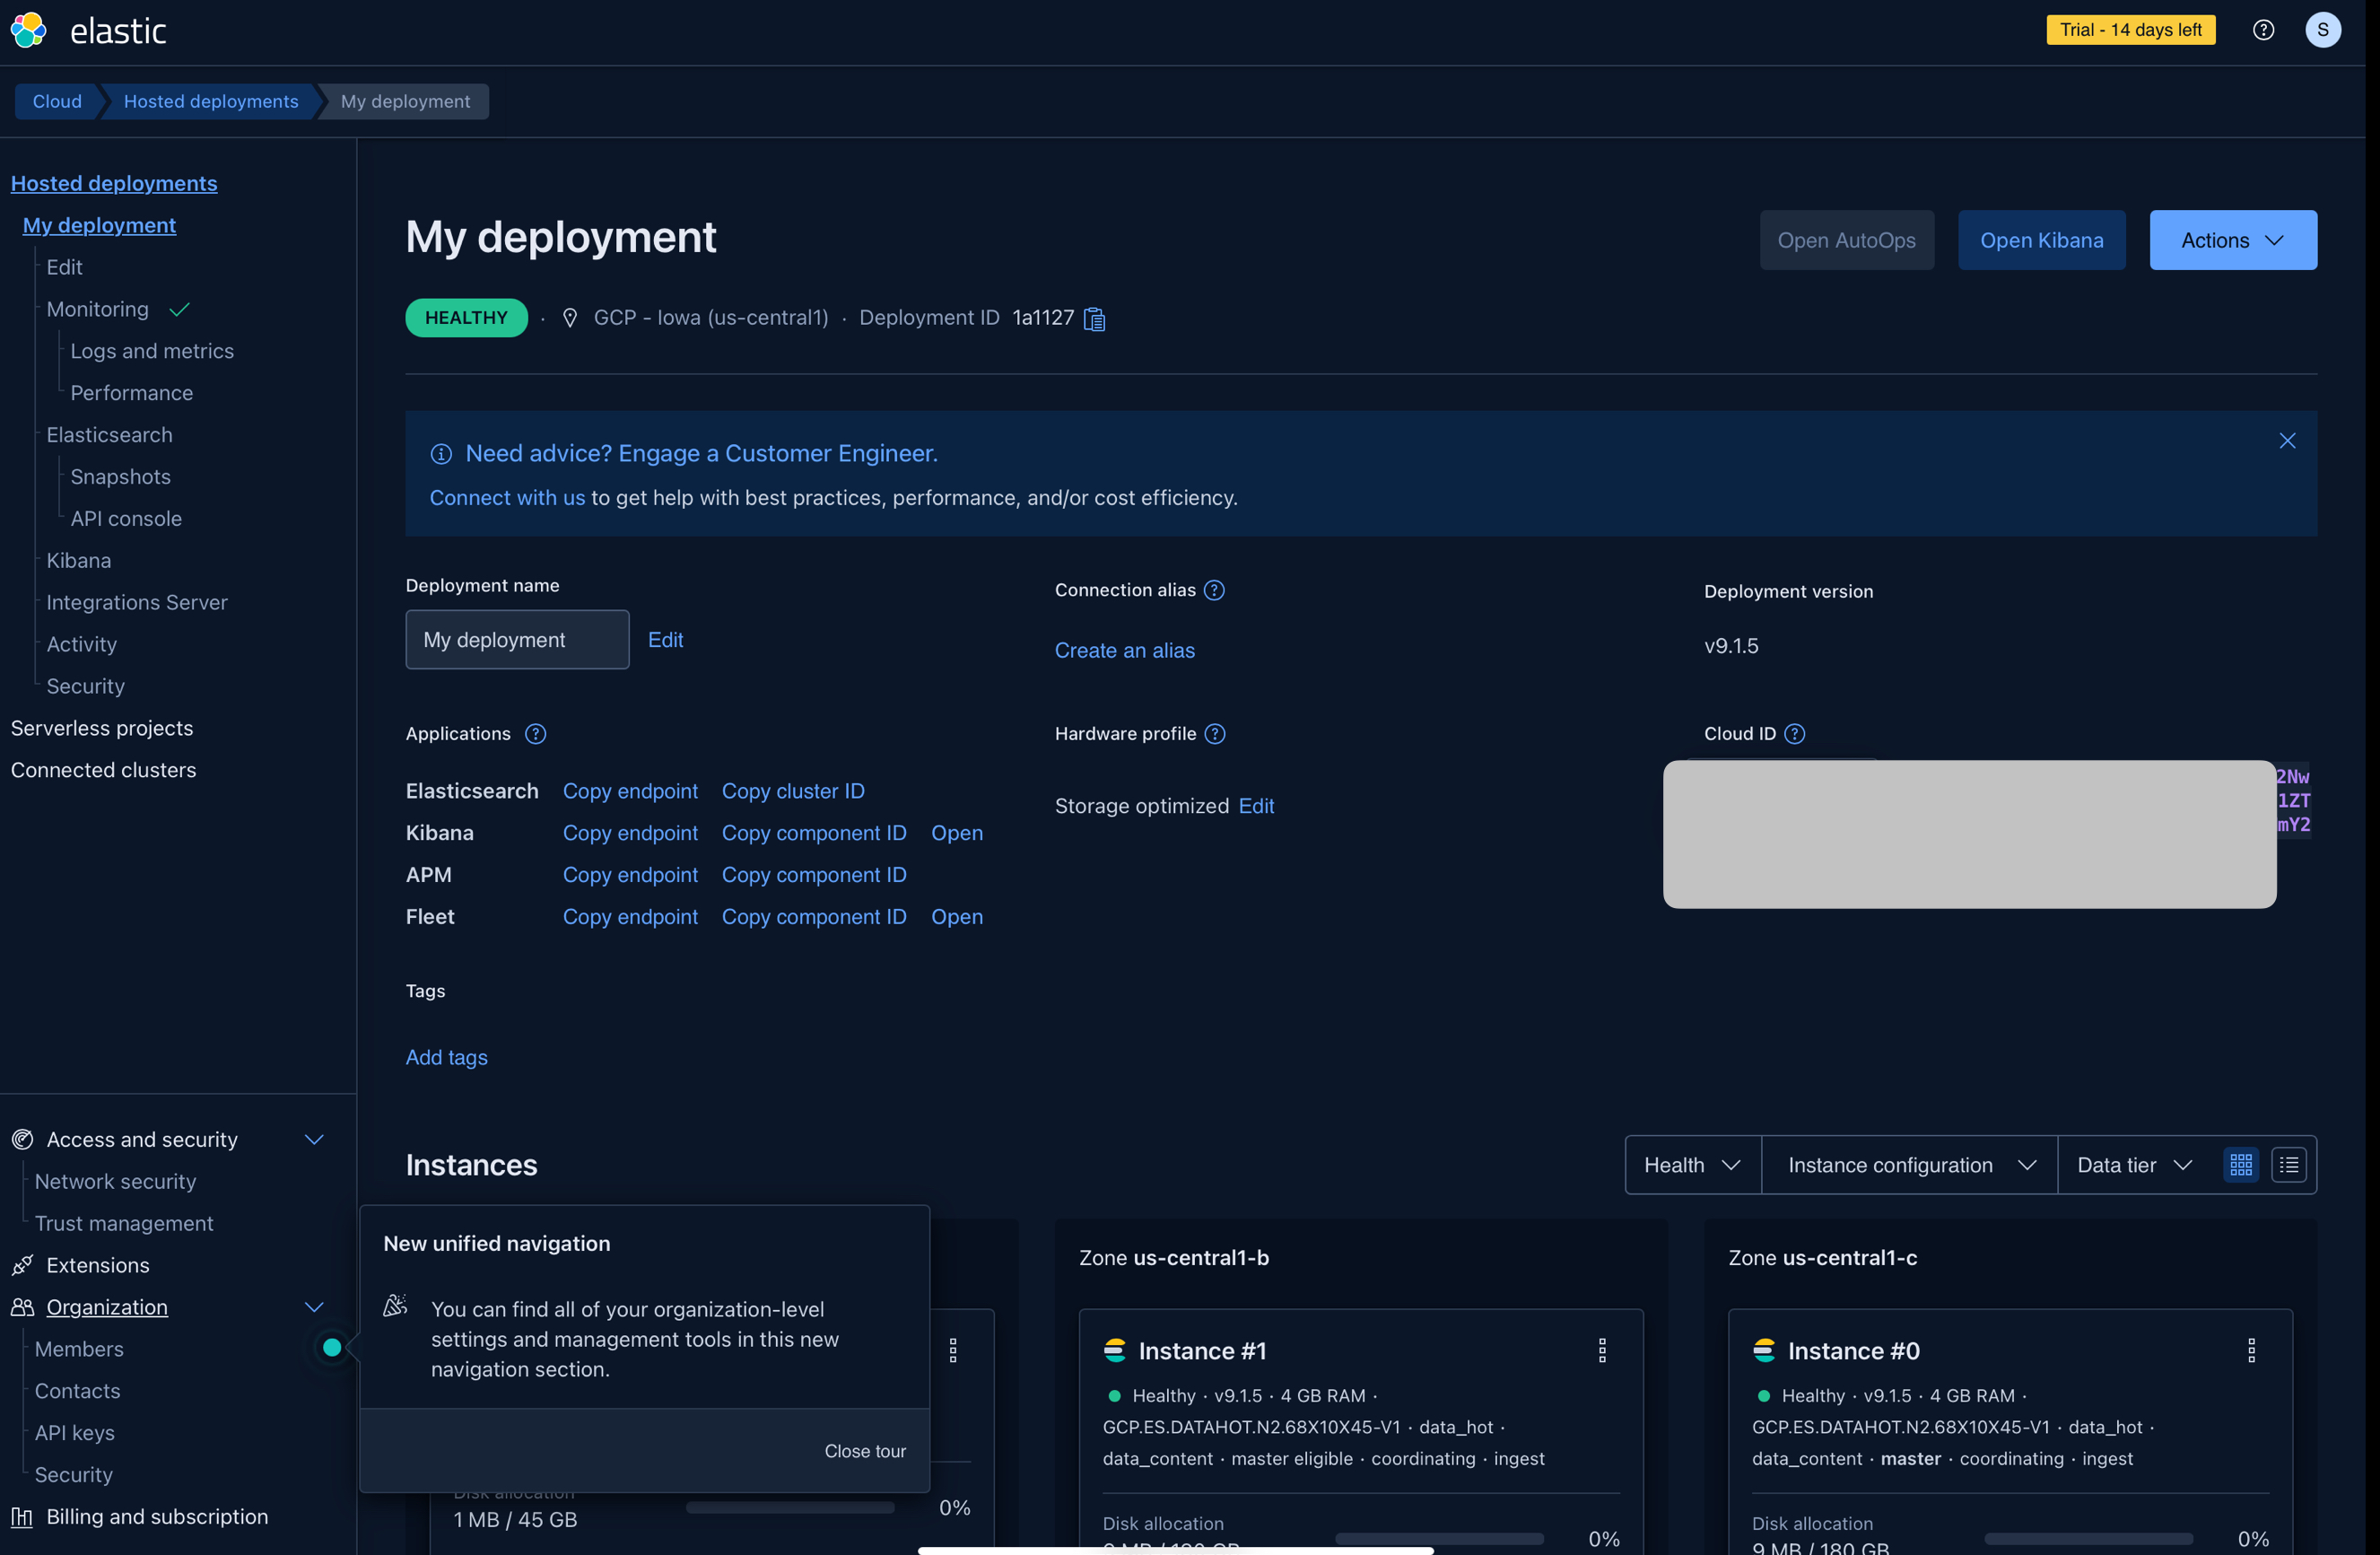Select Snapshots under Elasticsearch
This screenshot has width=2380, height=1555.
[x=120, y=476]
